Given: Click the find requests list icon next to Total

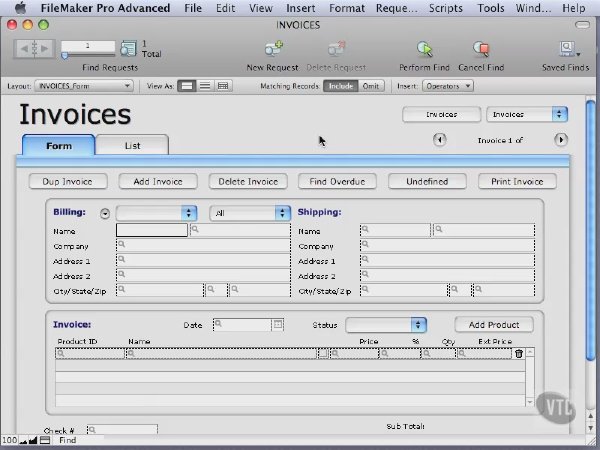Looking at the screenshot, I should pos(129,49).
